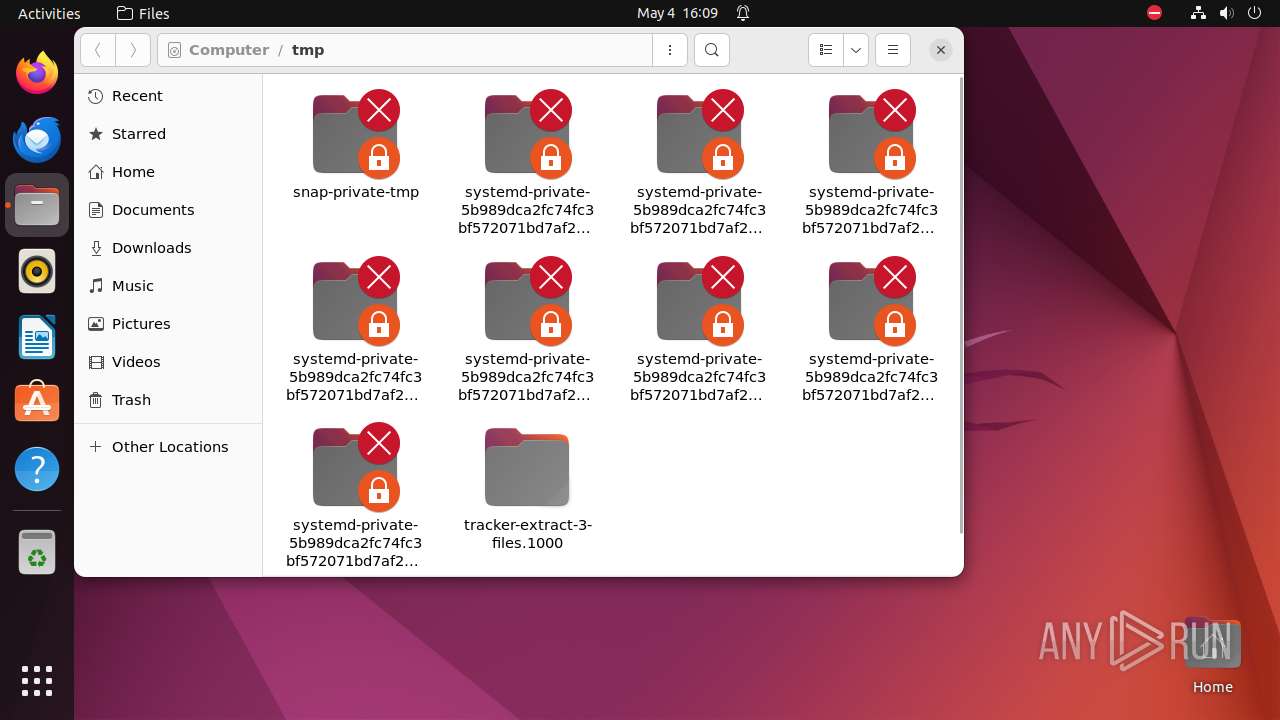Go to Home in the sidebar
The image size is (1280, 720).
pos(168,172)
